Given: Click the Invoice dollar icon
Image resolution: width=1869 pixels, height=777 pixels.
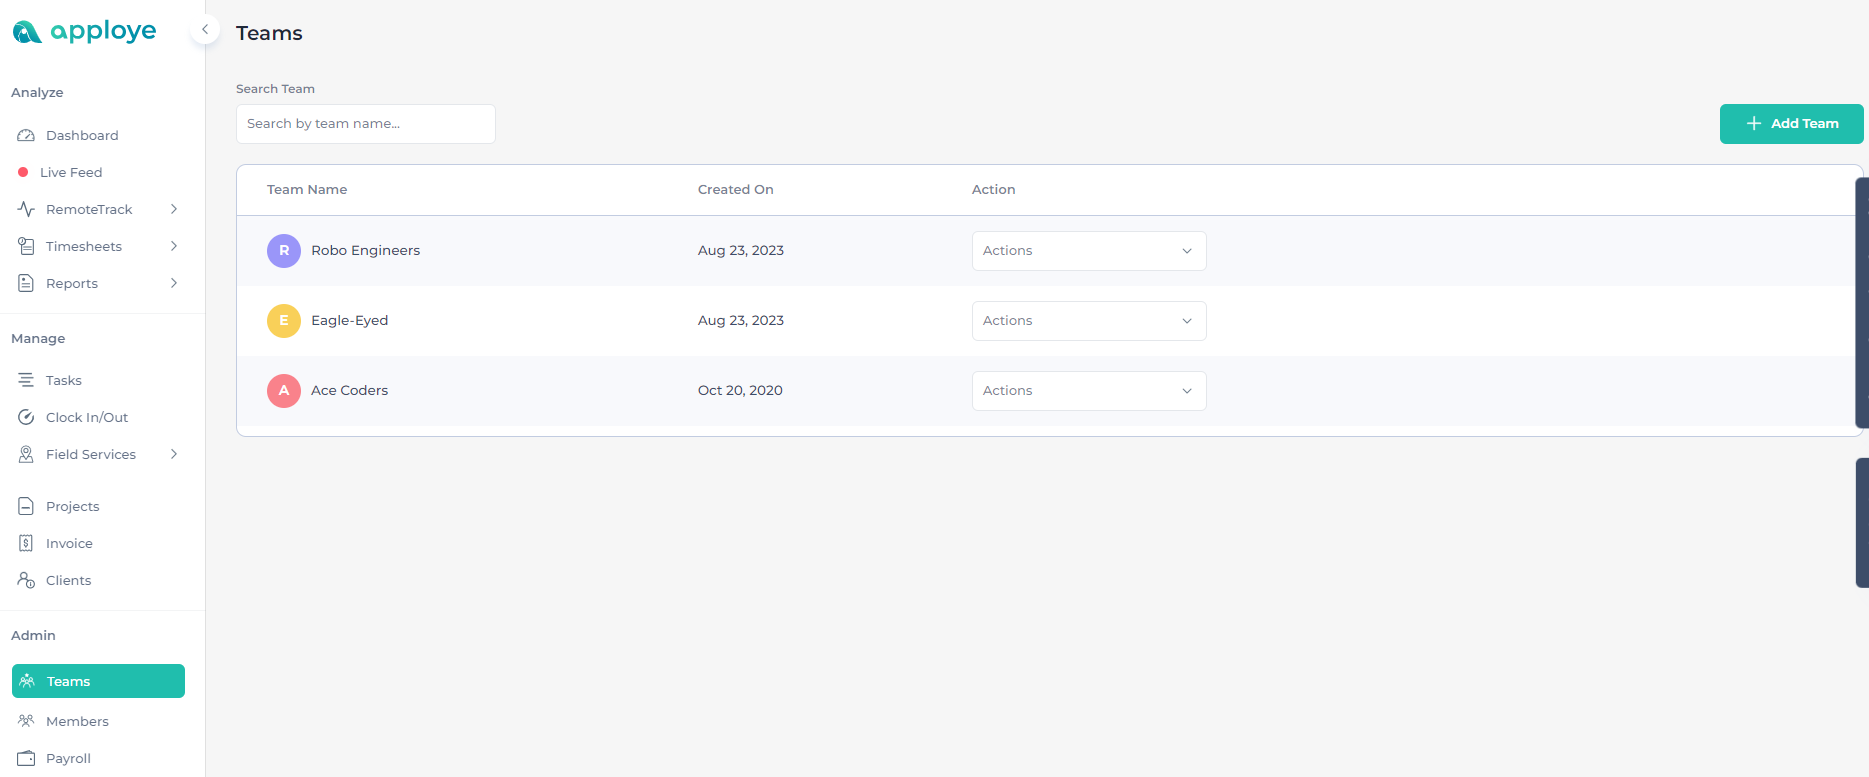Looking at the screenshot, I should [x=26, y=543].
